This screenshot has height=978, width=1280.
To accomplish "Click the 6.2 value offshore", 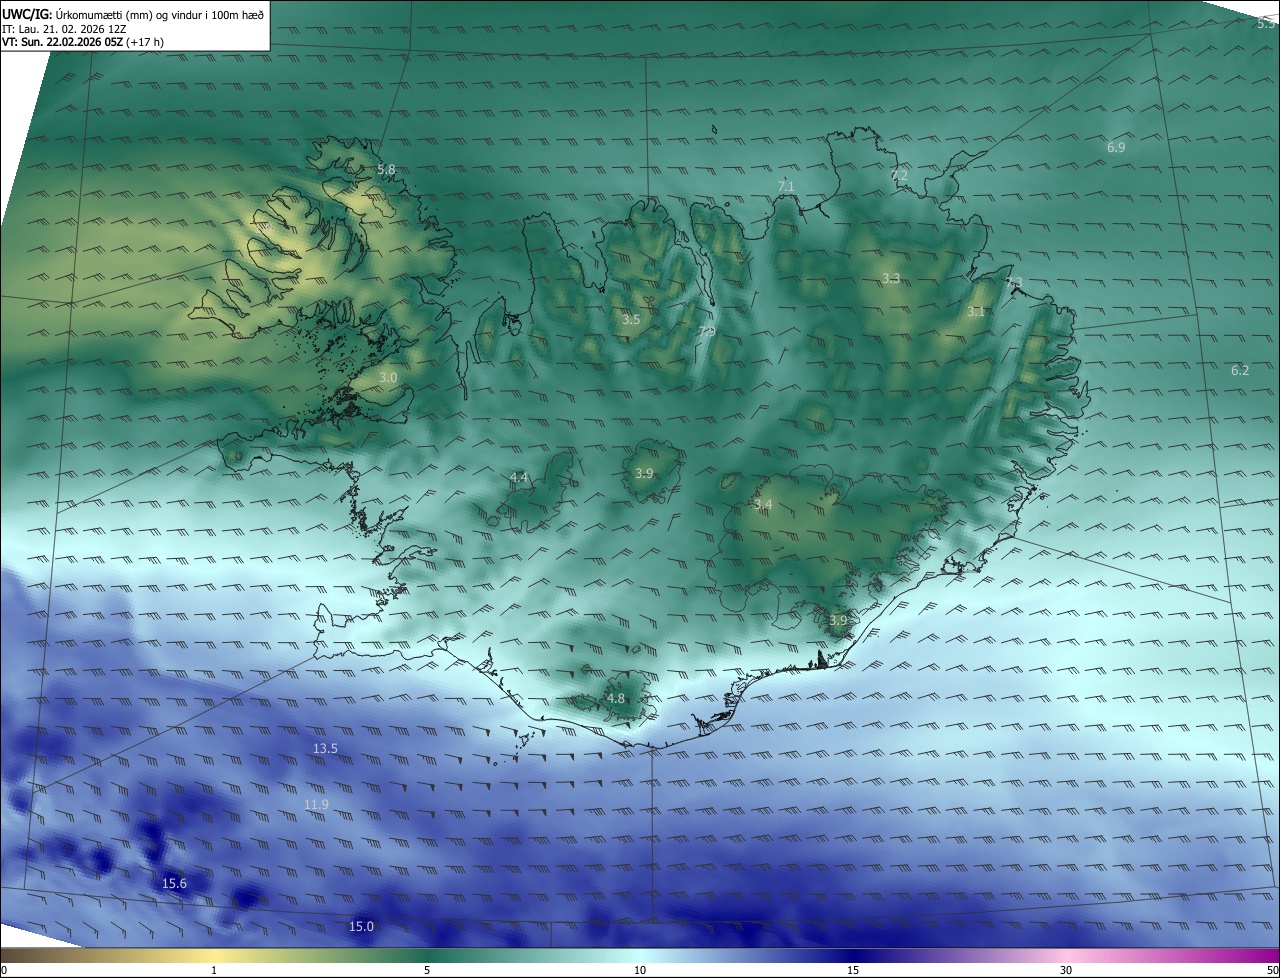I will point(1240,370).
